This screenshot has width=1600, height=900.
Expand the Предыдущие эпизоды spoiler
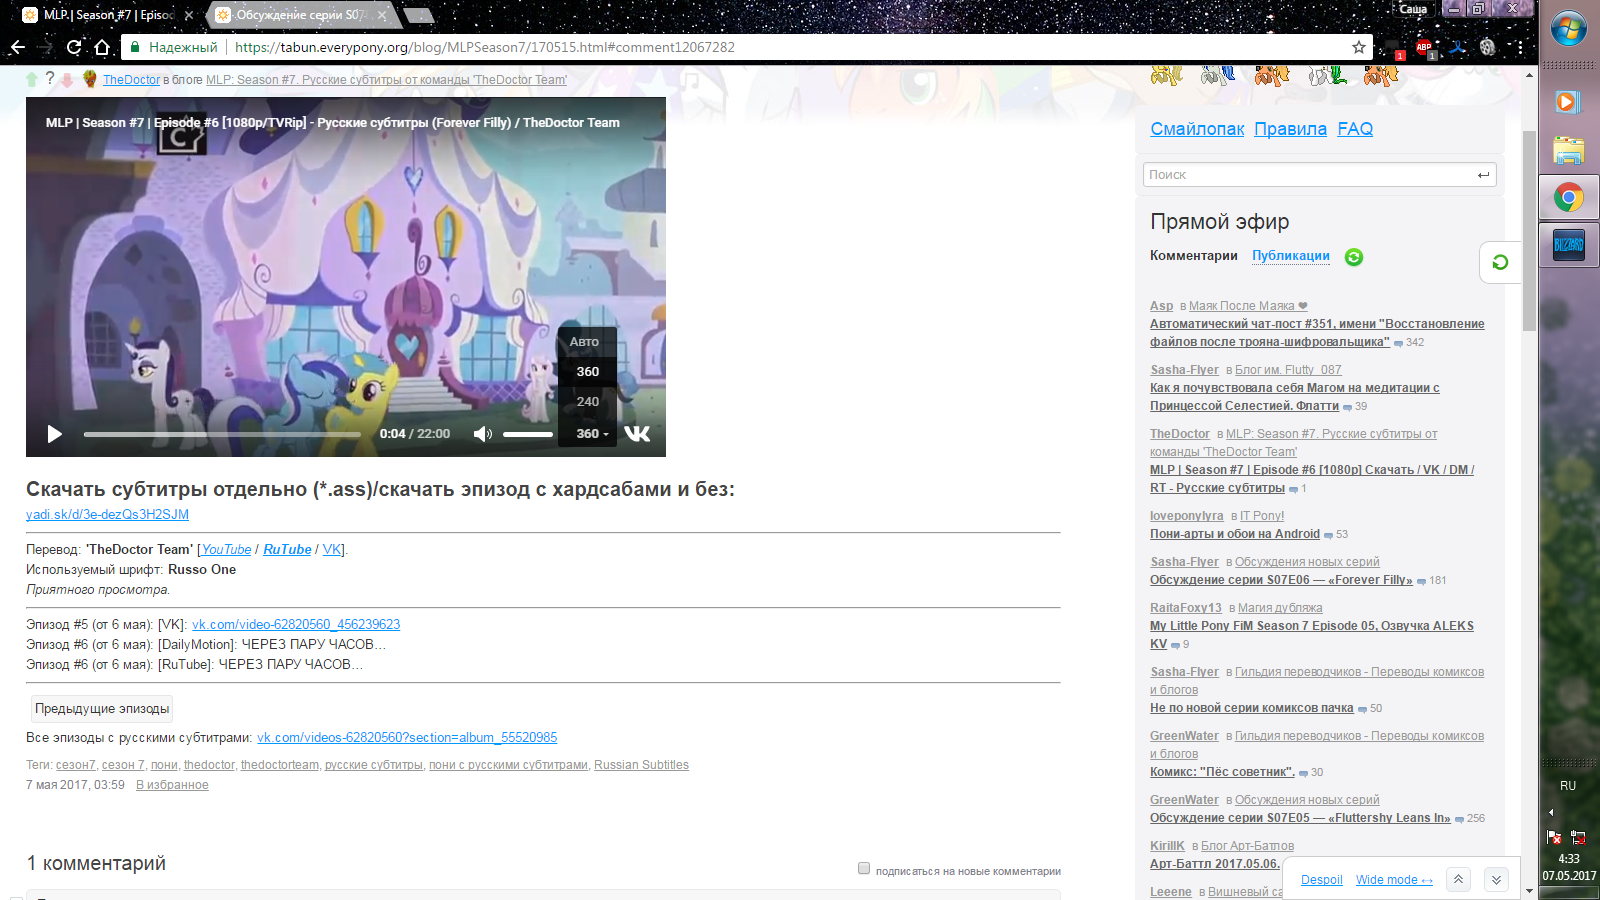[102, 709]
